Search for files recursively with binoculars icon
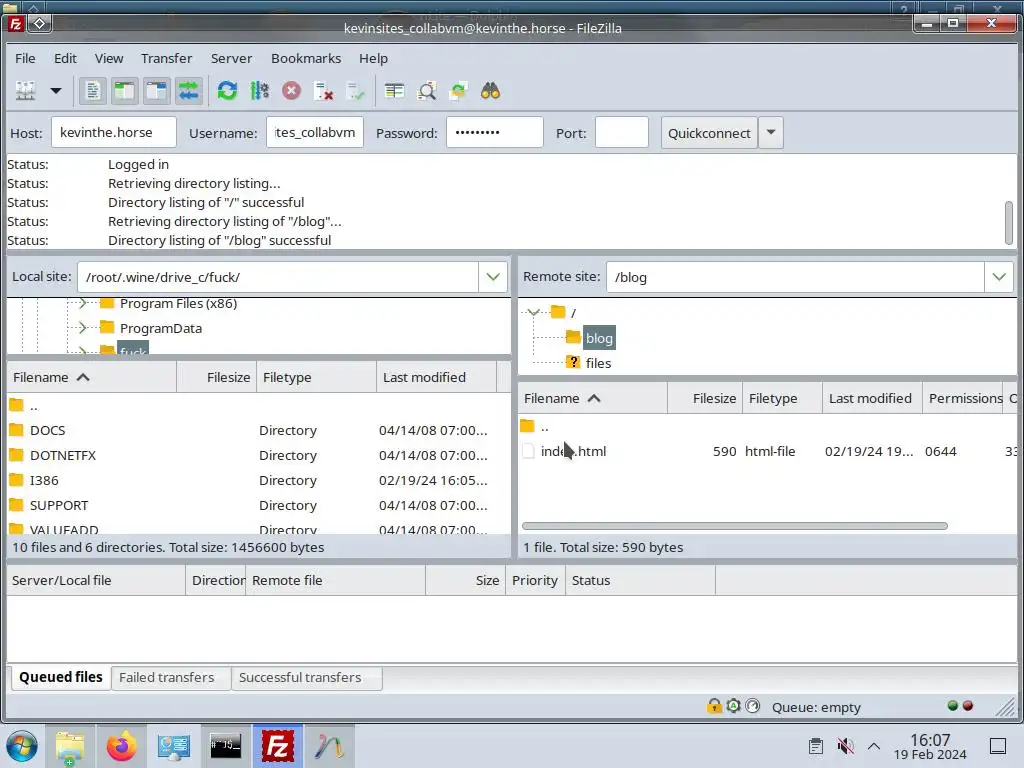The height and width of the screenshot is (768, 1024). [x=490, y=91]
